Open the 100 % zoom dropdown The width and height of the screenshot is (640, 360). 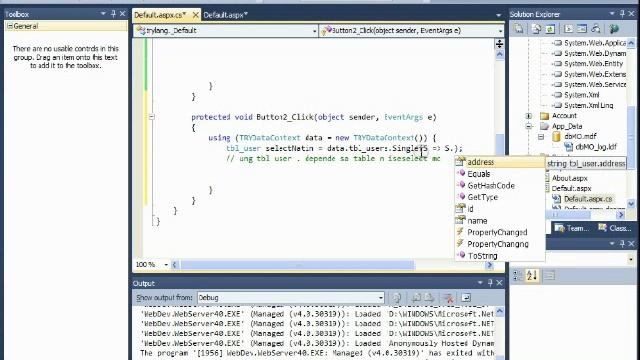coord(166,265)
